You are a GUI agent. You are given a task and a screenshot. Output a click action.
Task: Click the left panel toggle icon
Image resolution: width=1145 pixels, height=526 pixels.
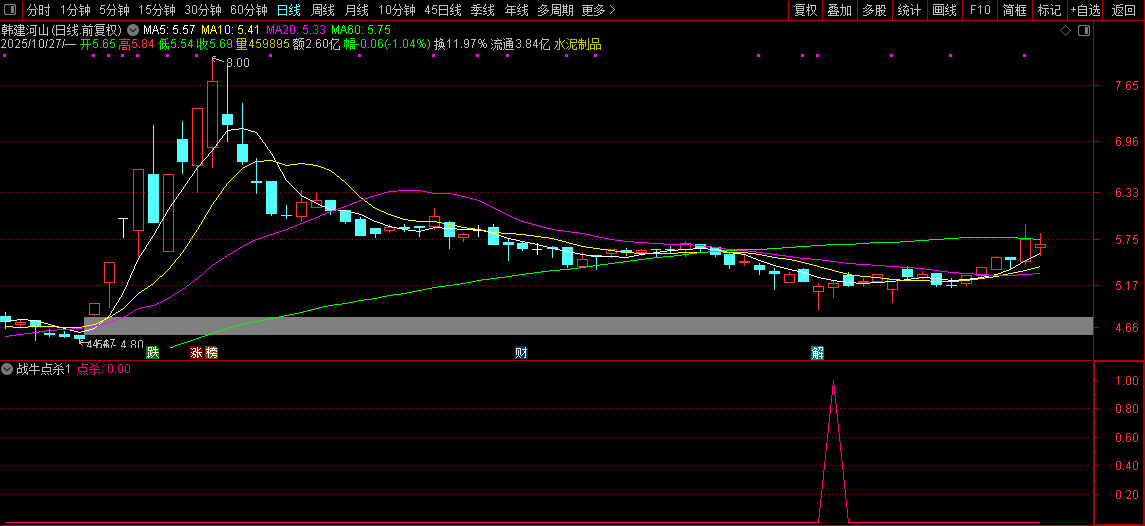[10, 10]
